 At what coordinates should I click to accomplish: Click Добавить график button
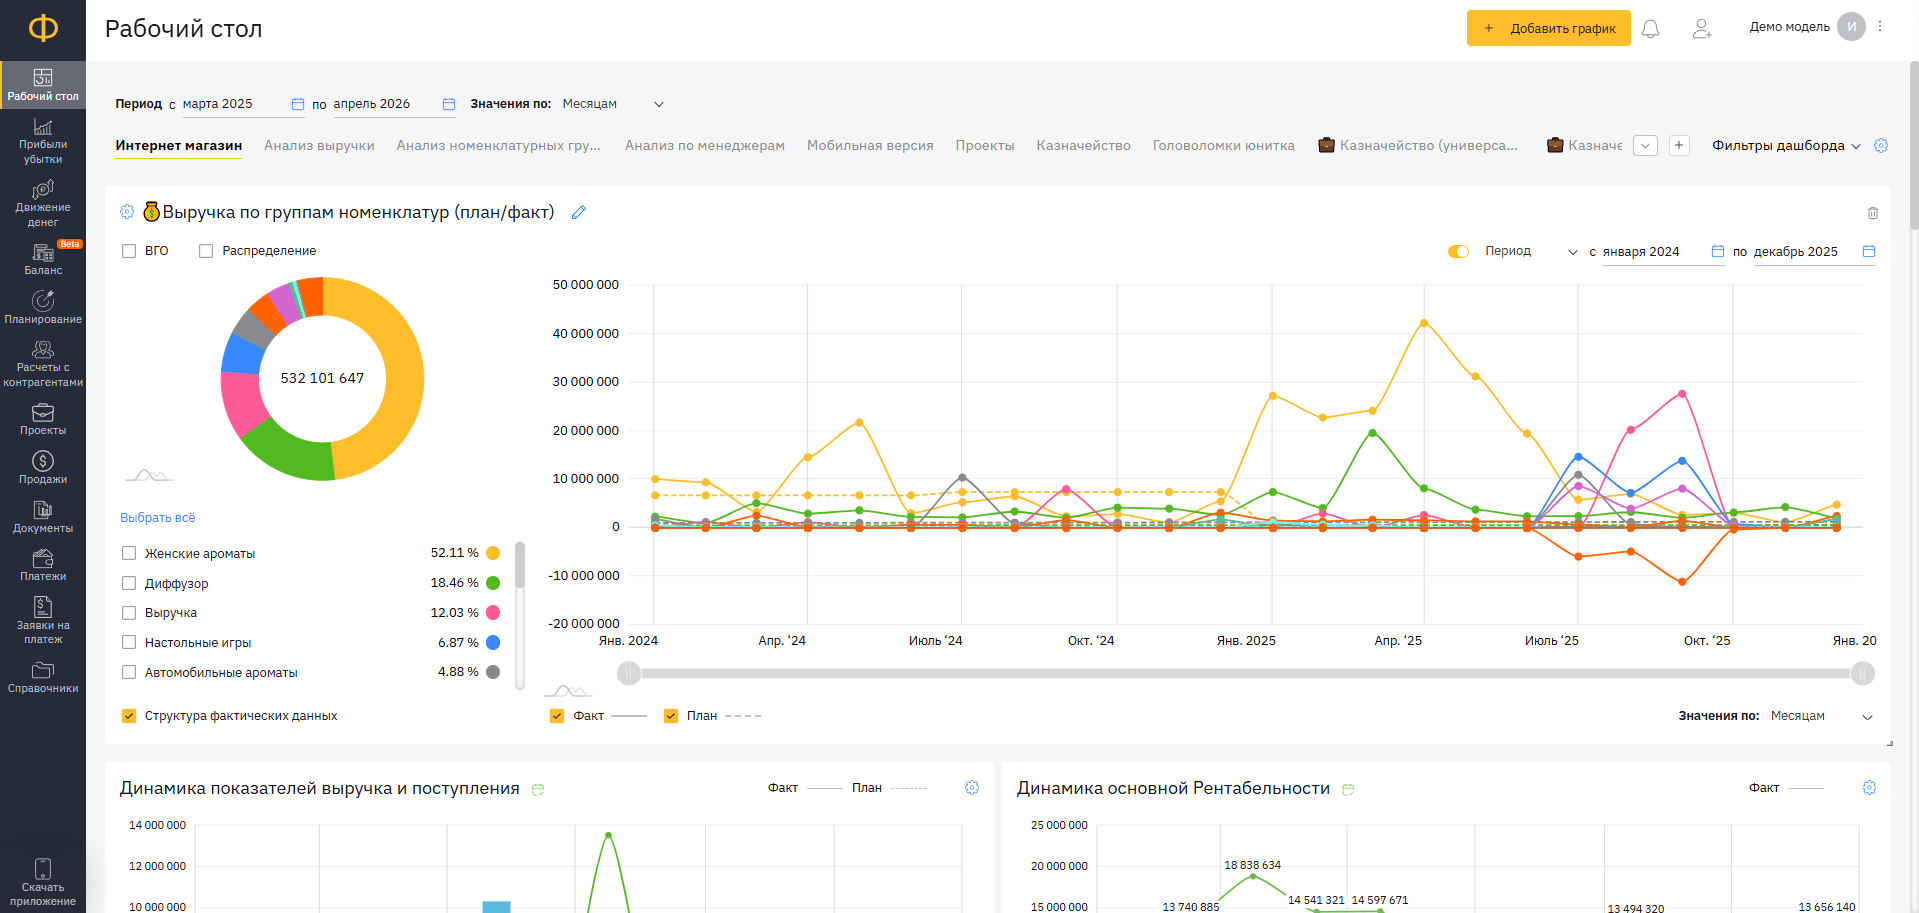[x=1548, y=28]
